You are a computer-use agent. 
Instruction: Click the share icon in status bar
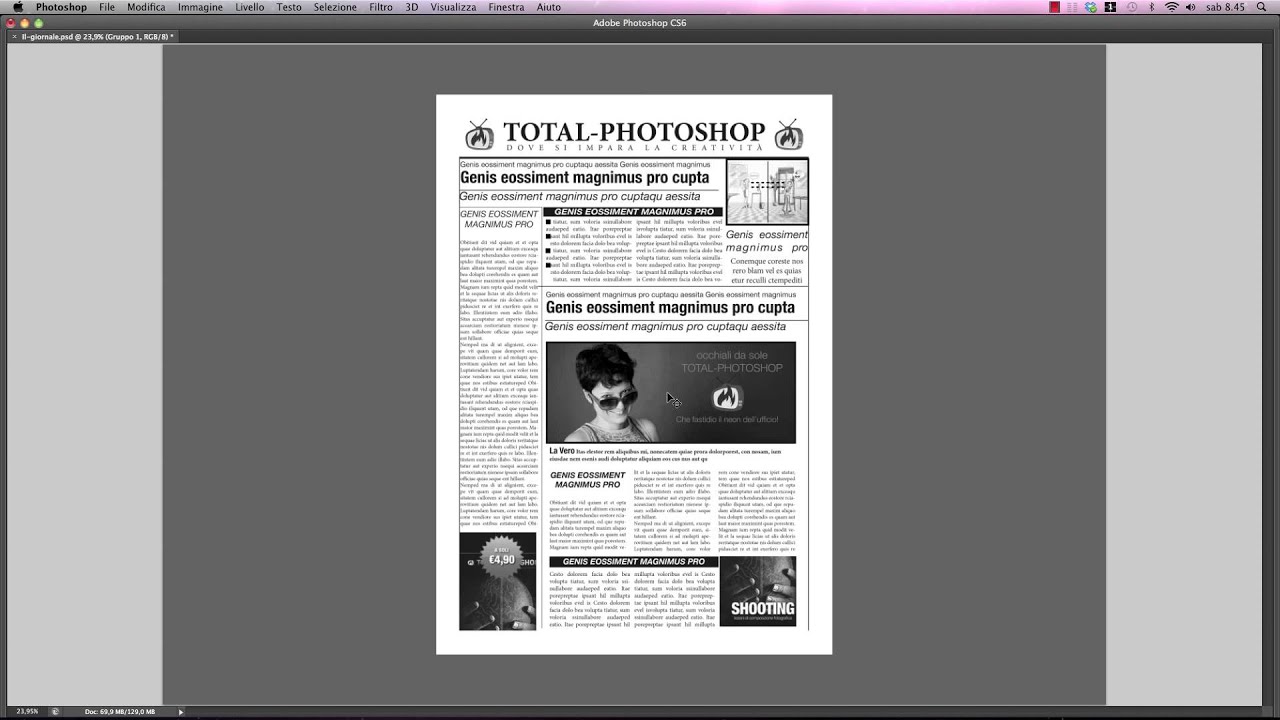[x=55, y=711]
